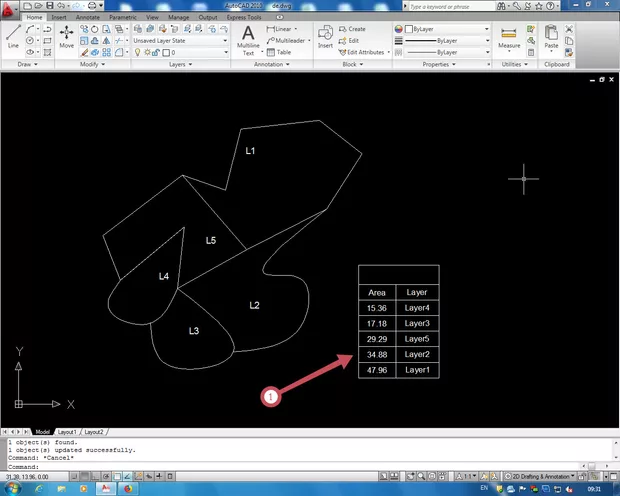Open the Unsaved Layer State dropdown
620x496 pixels.
(x=180, y=41)
